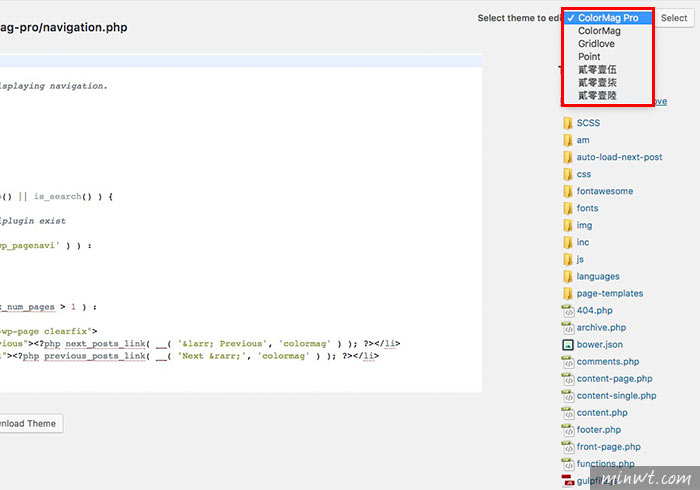Open js folder link
Image resolution: width=700 pixels, height=490 pixels.
(580, 259)
